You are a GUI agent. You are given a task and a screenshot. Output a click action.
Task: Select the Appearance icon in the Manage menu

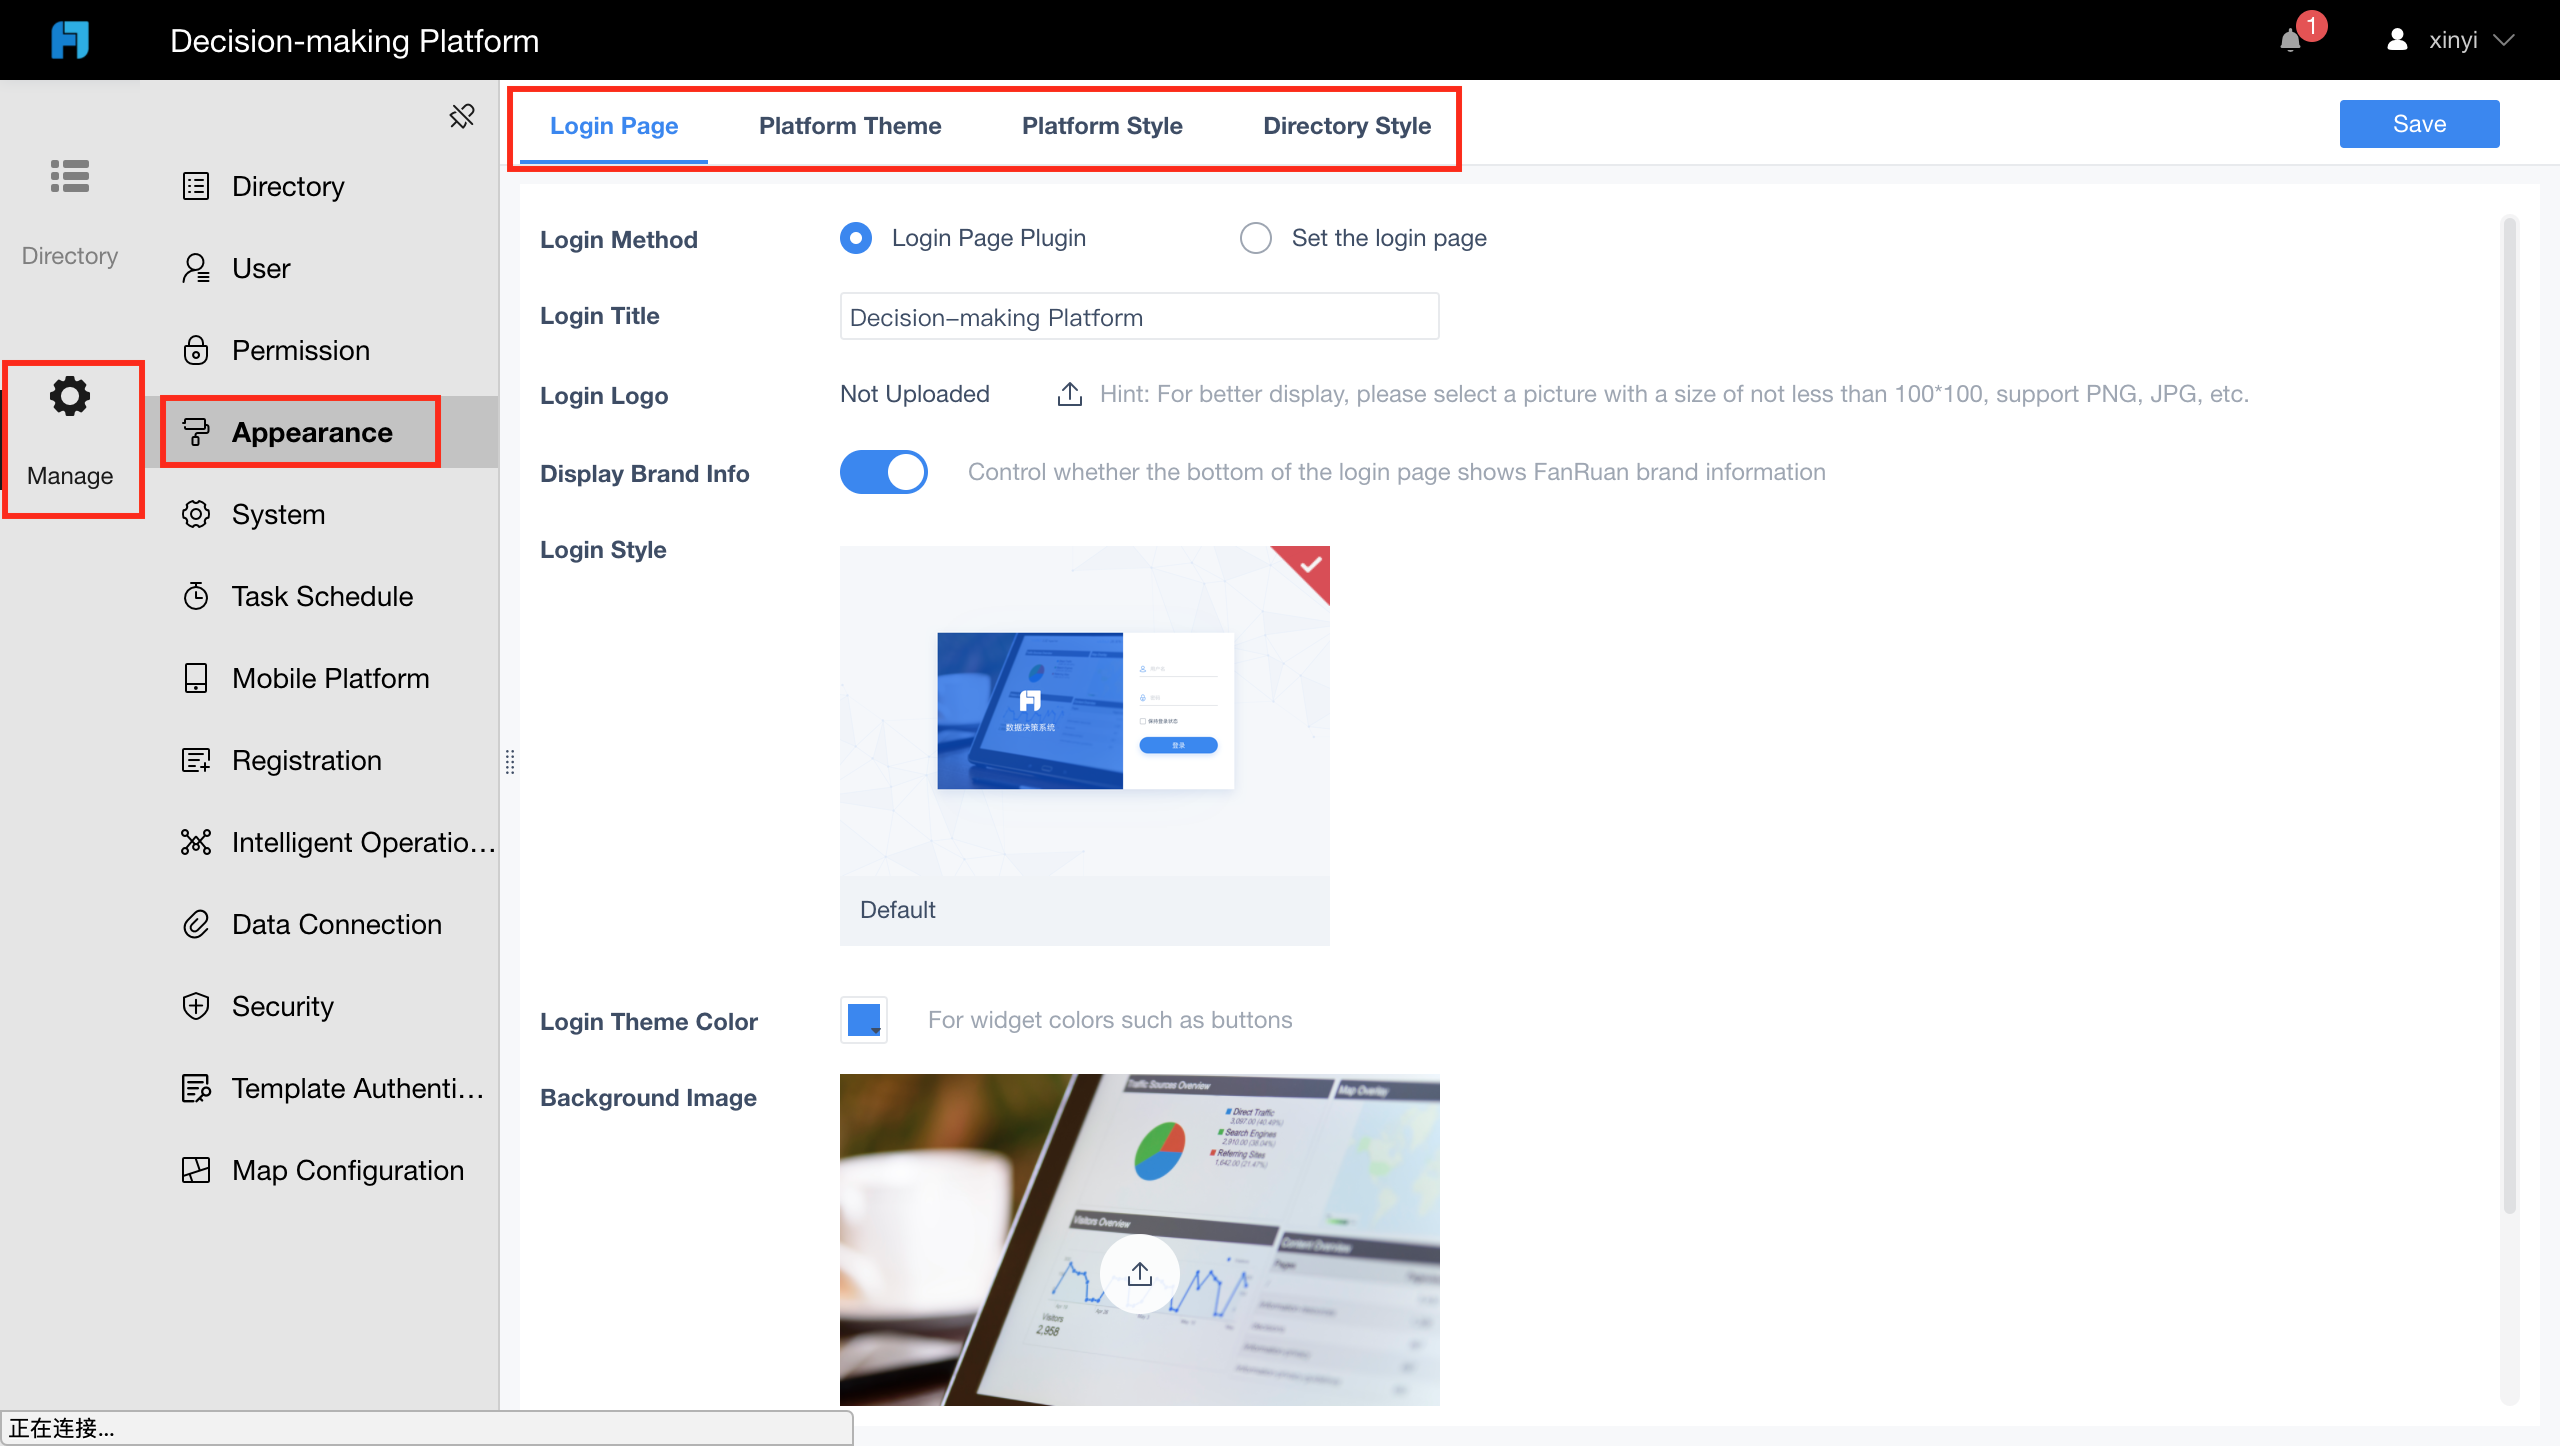(195, 432)
